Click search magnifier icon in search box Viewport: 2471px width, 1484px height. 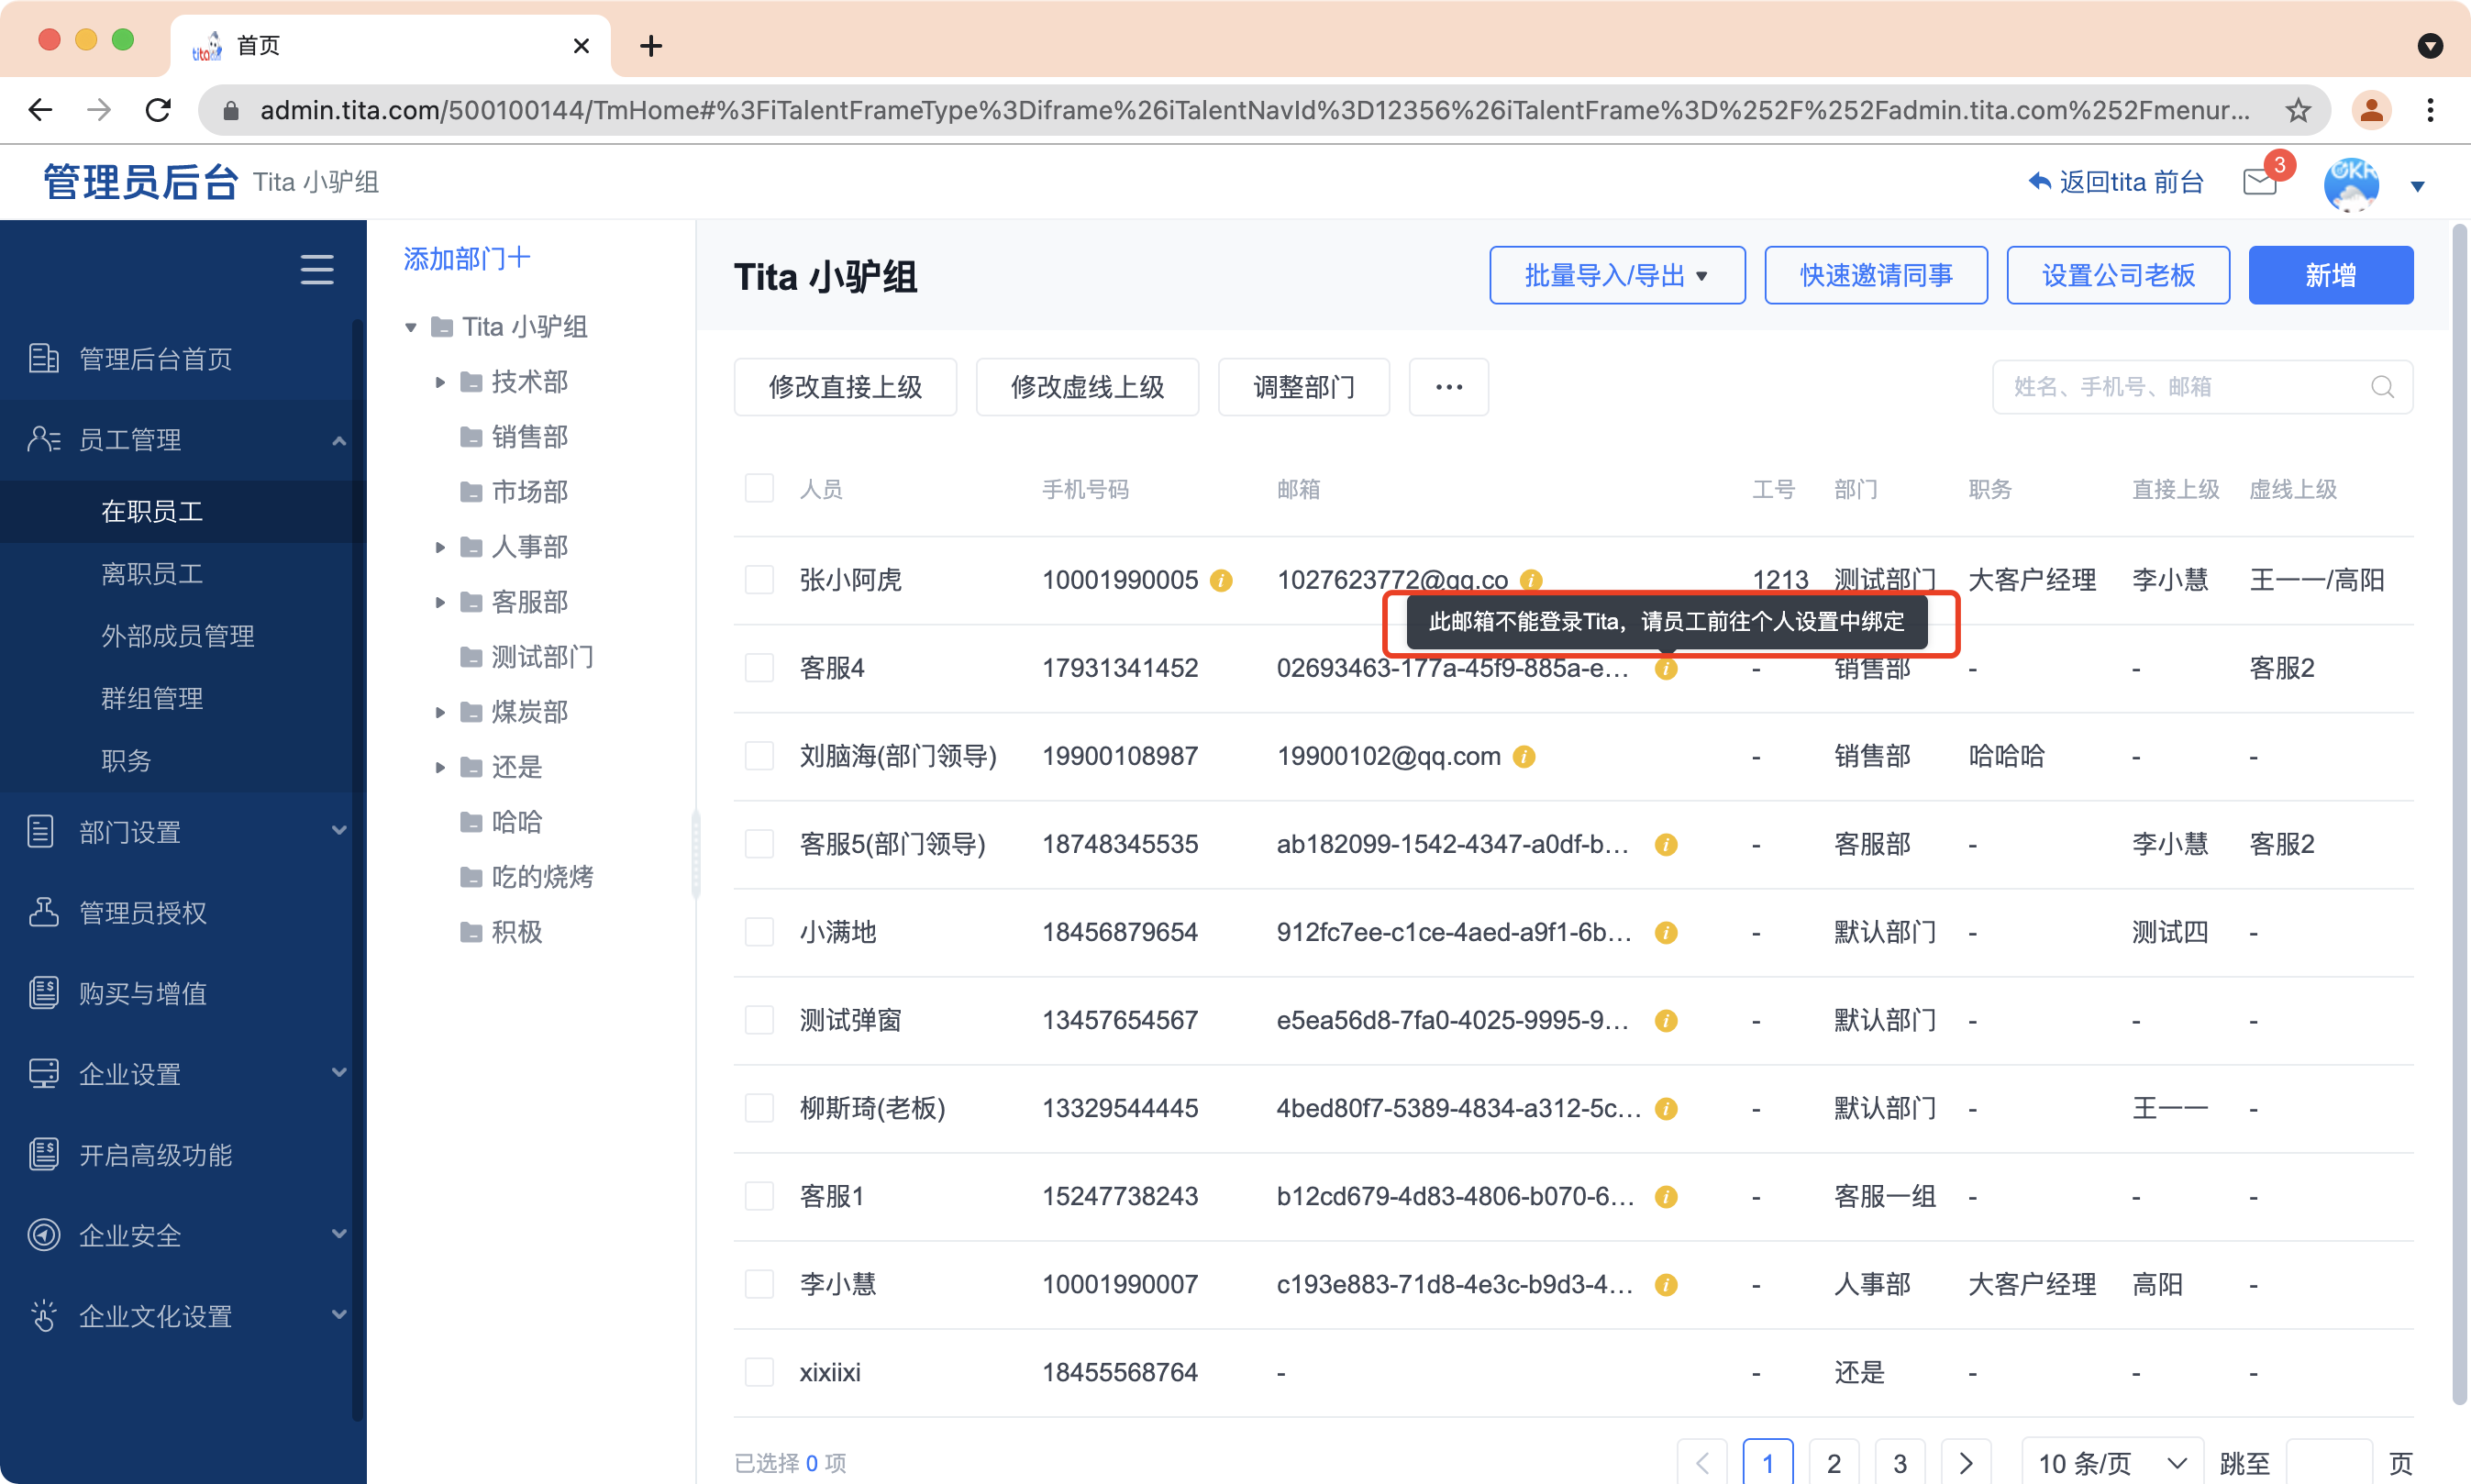pos(2382,387)
